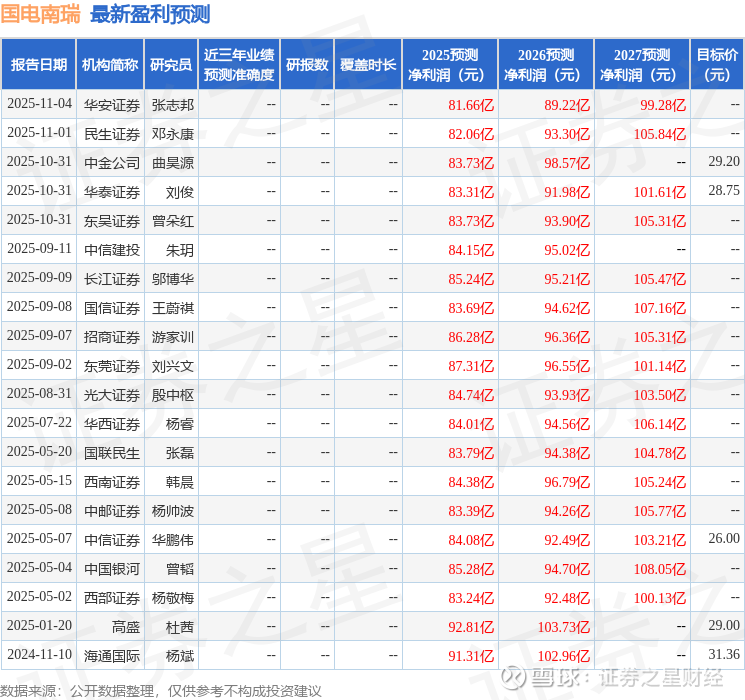Click value 94.26亿

pos(567,511)
